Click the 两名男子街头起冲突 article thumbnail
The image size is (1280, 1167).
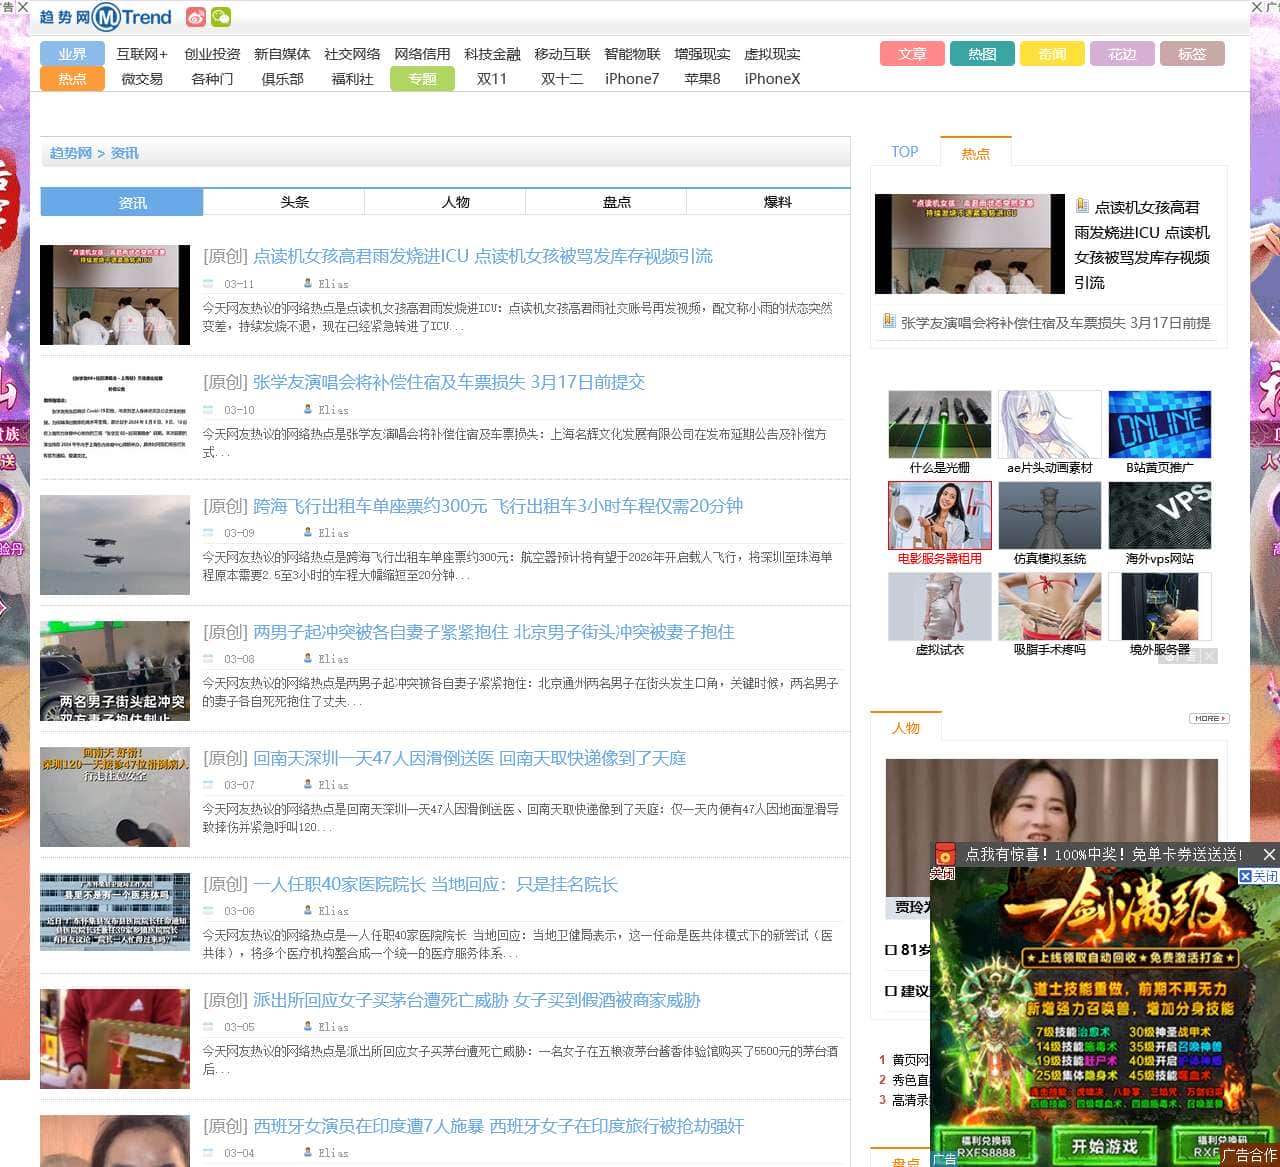point(115,671)
